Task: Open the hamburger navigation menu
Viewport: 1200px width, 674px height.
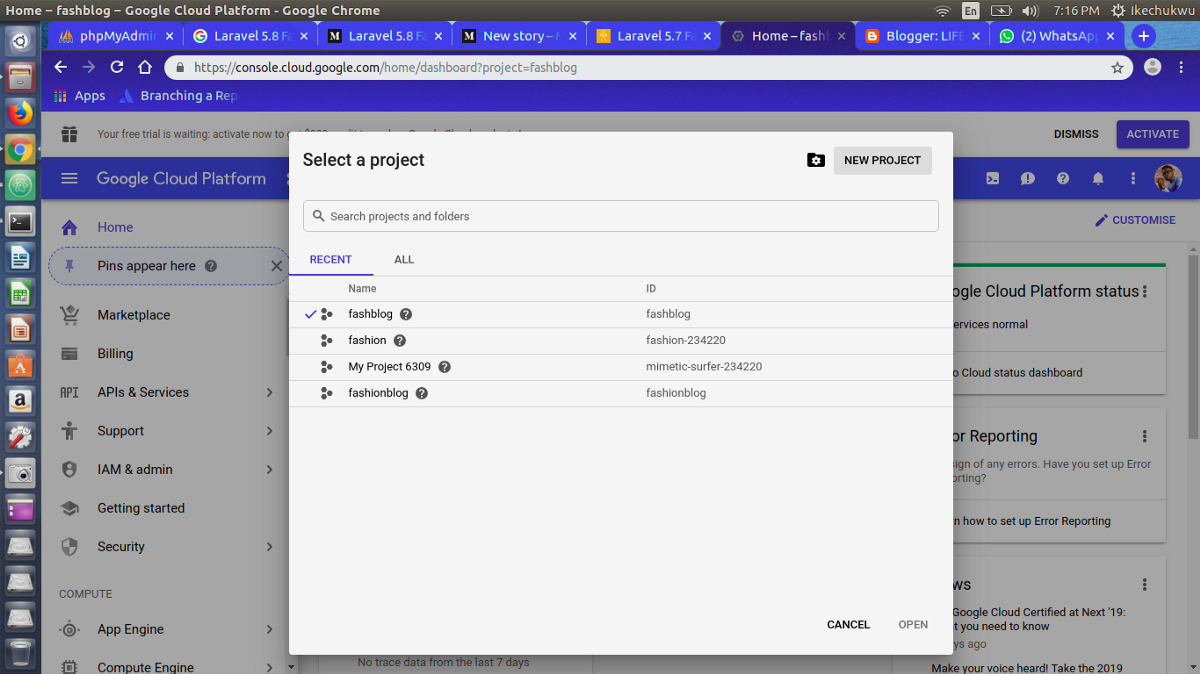Action: (69, 178)
